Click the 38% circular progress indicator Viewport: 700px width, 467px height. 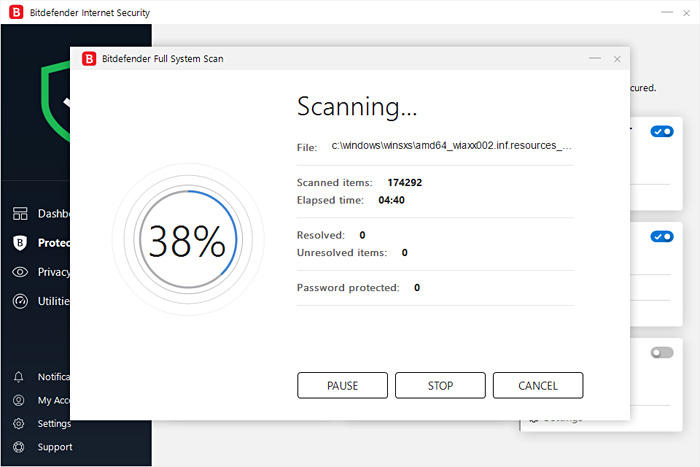point(187,241)
